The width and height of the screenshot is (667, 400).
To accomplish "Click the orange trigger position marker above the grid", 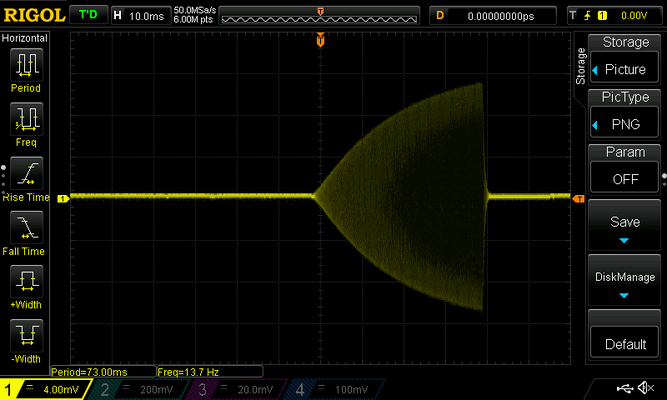I will point(320,40).
